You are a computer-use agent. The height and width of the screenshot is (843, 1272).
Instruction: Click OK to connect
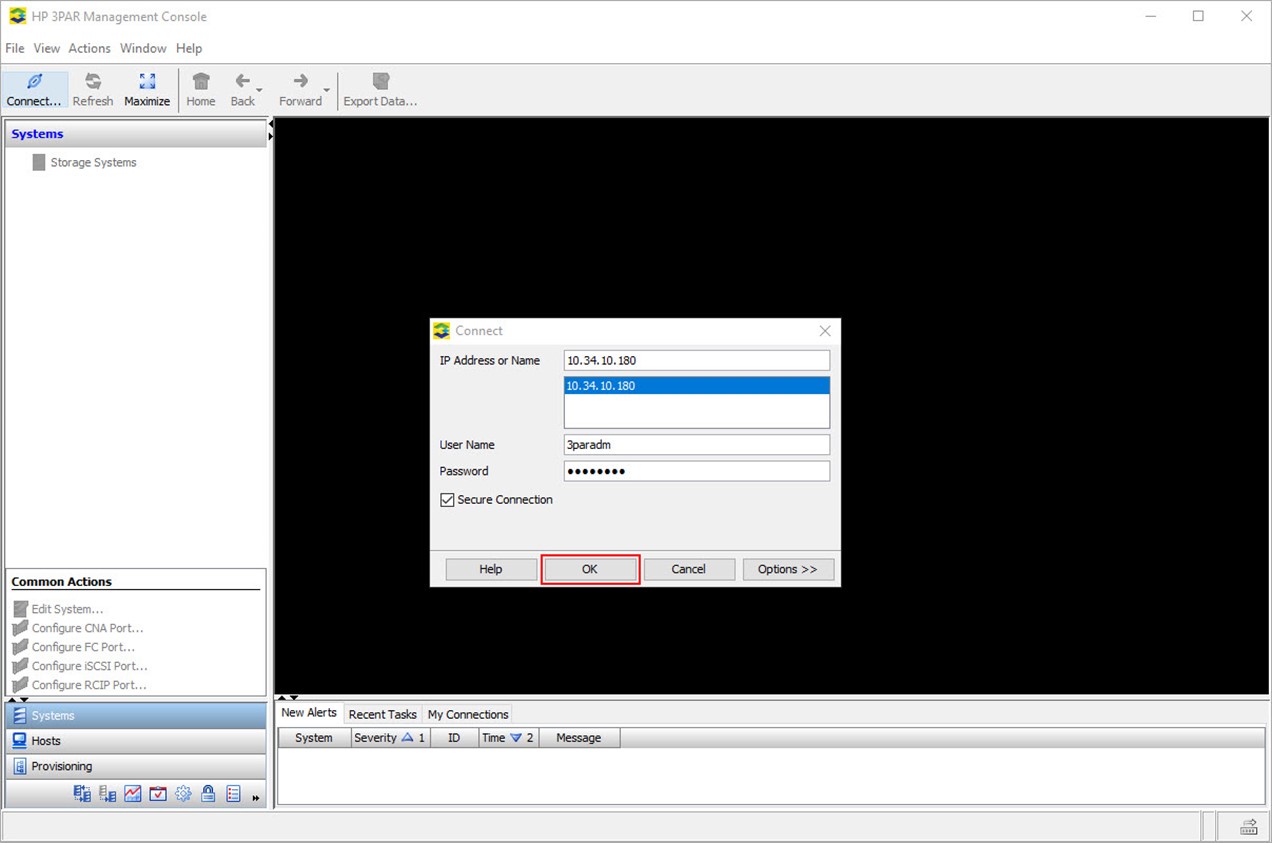click(590, 569)
